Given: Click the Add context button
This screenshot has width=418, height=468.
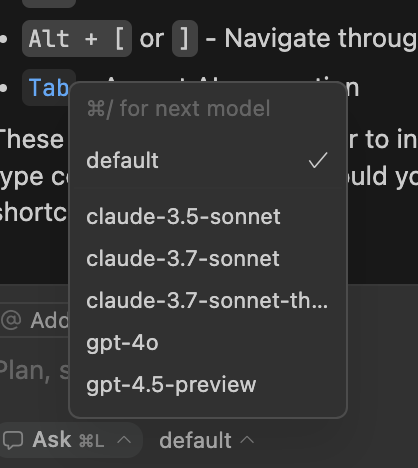Looking at the screenshot, I should click(x=35, y=320).
